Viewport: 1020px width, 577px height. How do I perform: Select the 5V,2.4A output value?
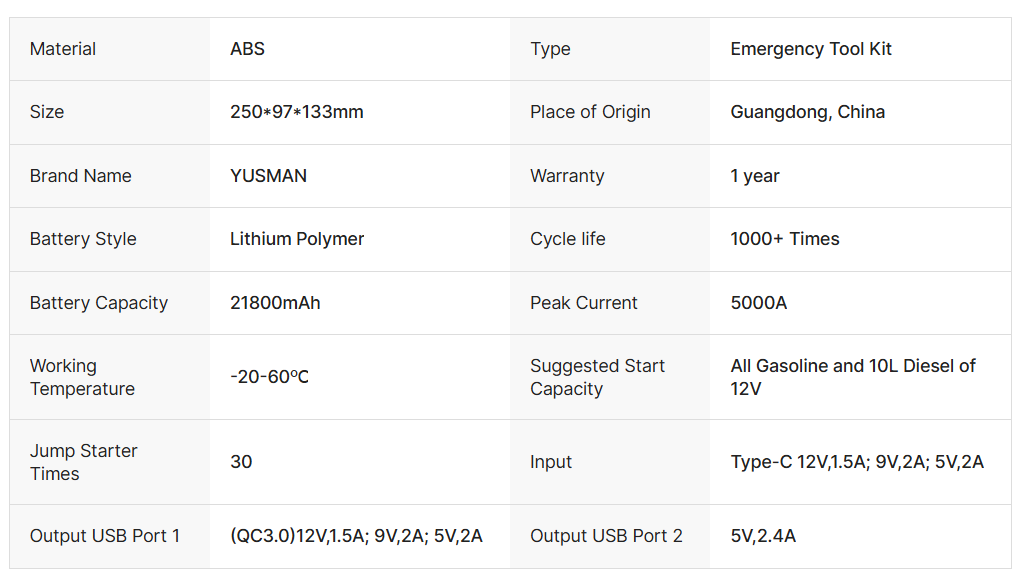click(x=763, y=536)
